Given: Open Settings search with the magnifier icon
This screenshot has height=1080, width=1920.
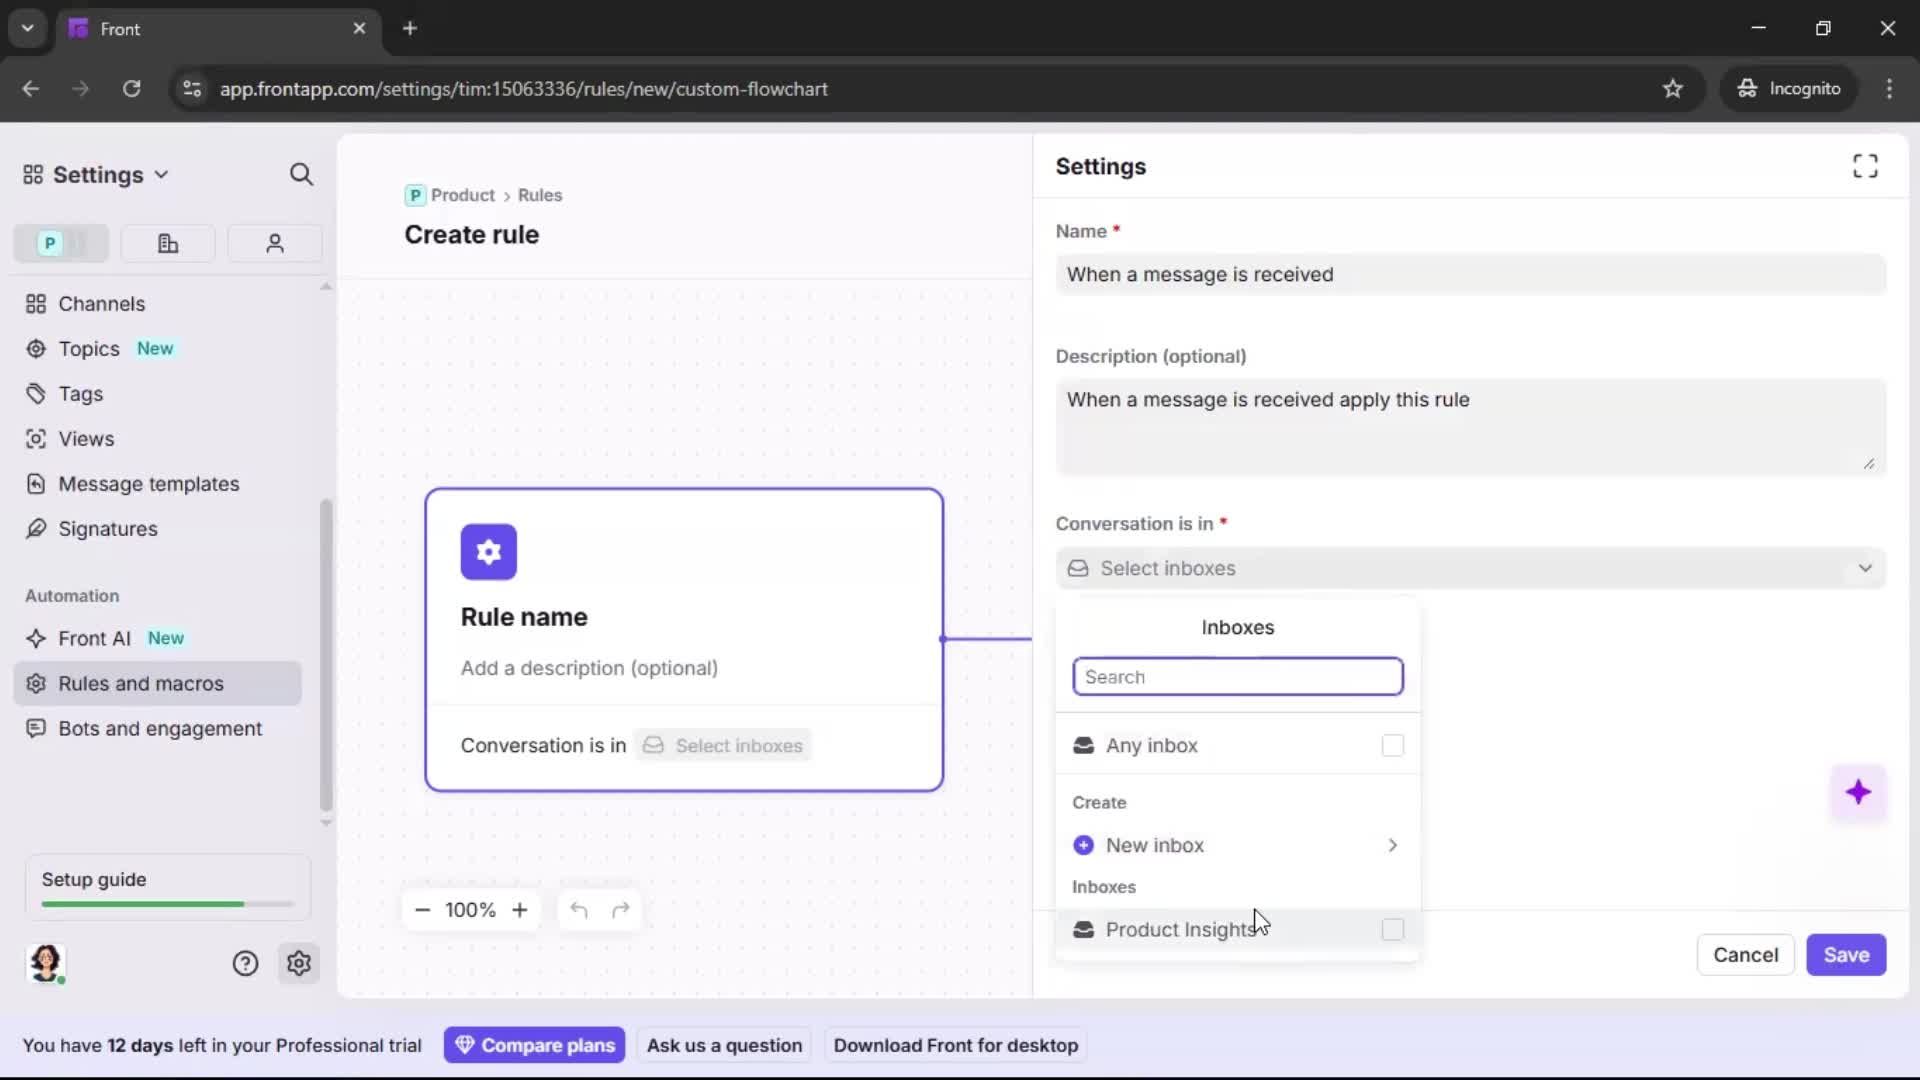Looking at the screenshot, I should [x=301, y=174].
